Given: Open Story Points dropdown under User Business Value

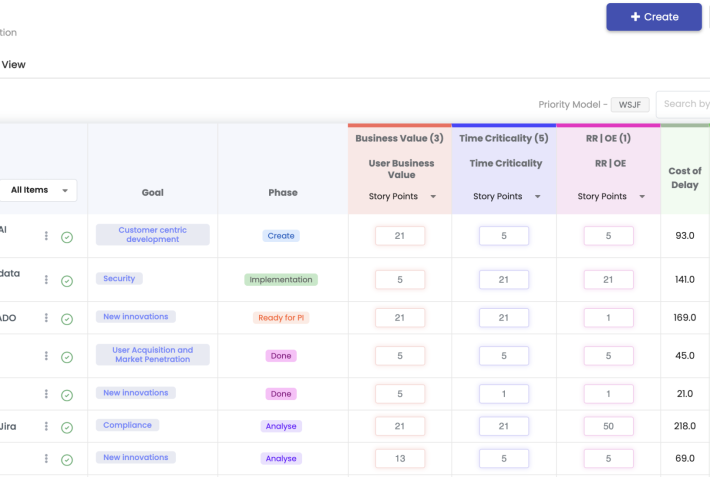Looking at the screenshot, I should (x=401, y=197).
